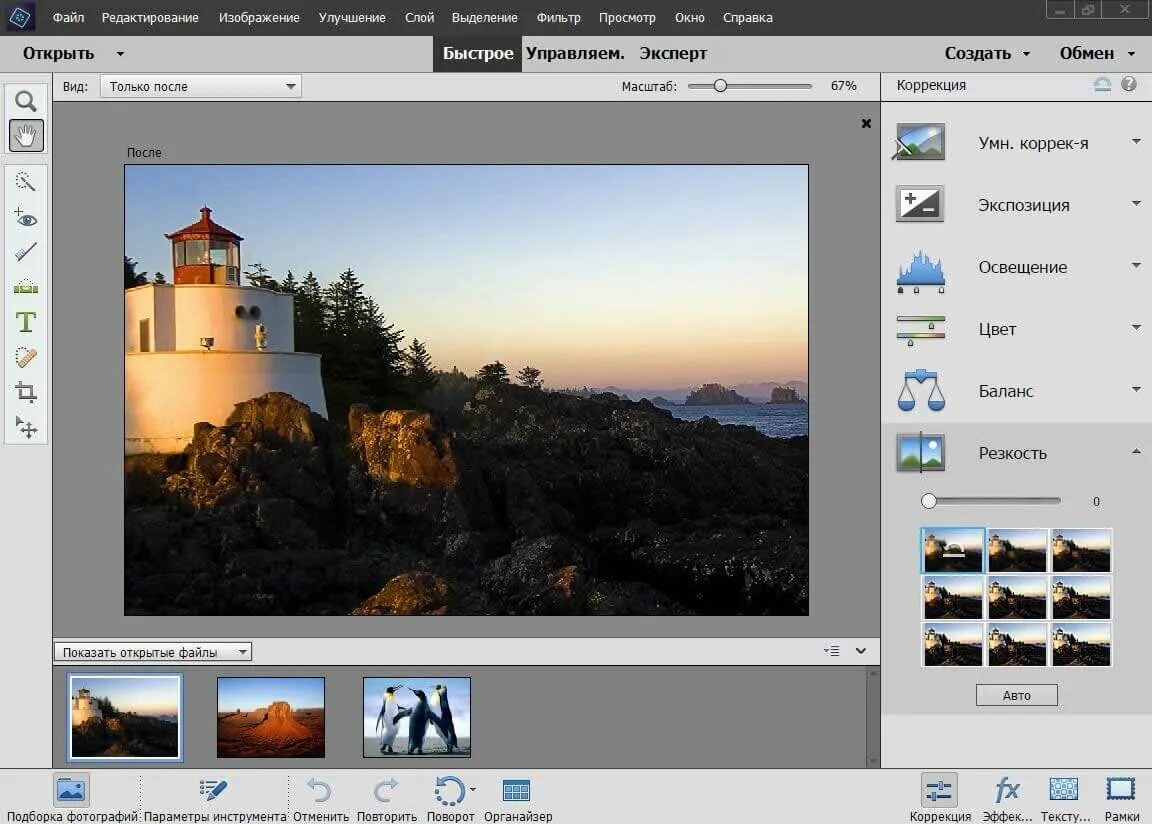Open Show open files dropdown
This screenshot has height=824, width=1152.
point(153,652)
